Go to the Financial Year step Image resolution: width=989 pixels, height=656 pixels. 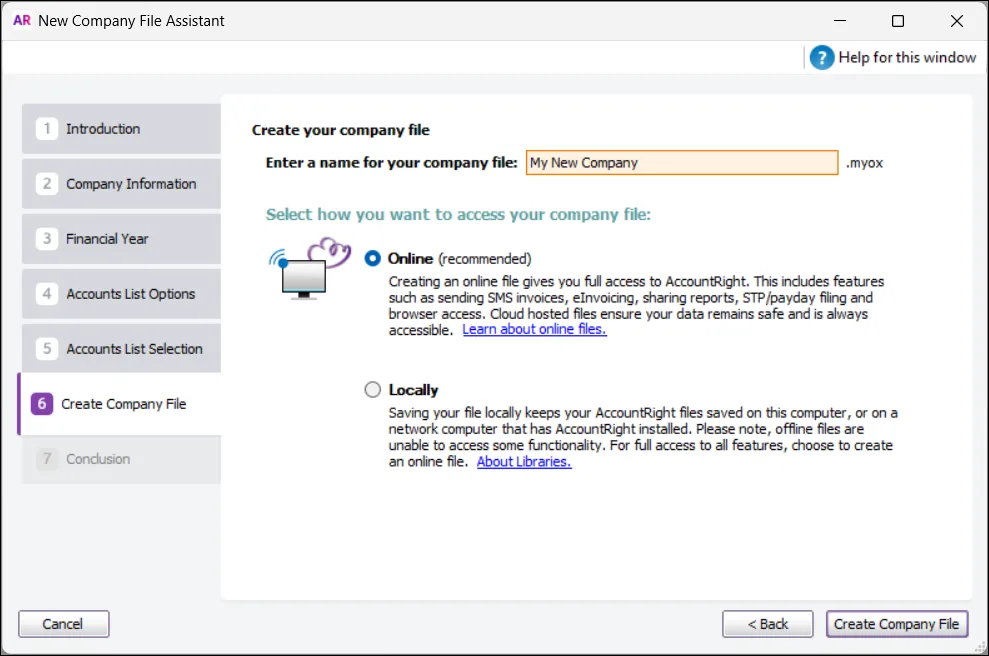pyautogui.click(x=120, y=238)
